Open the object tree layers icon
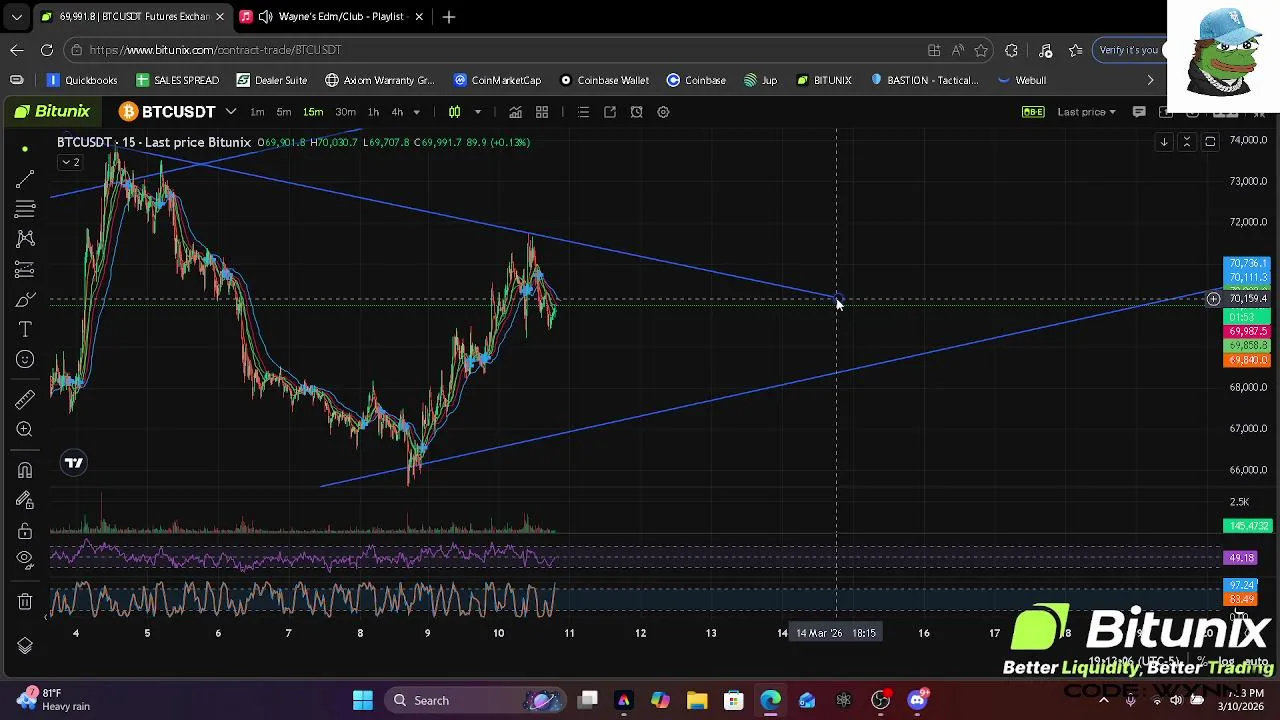 (25, 646)
